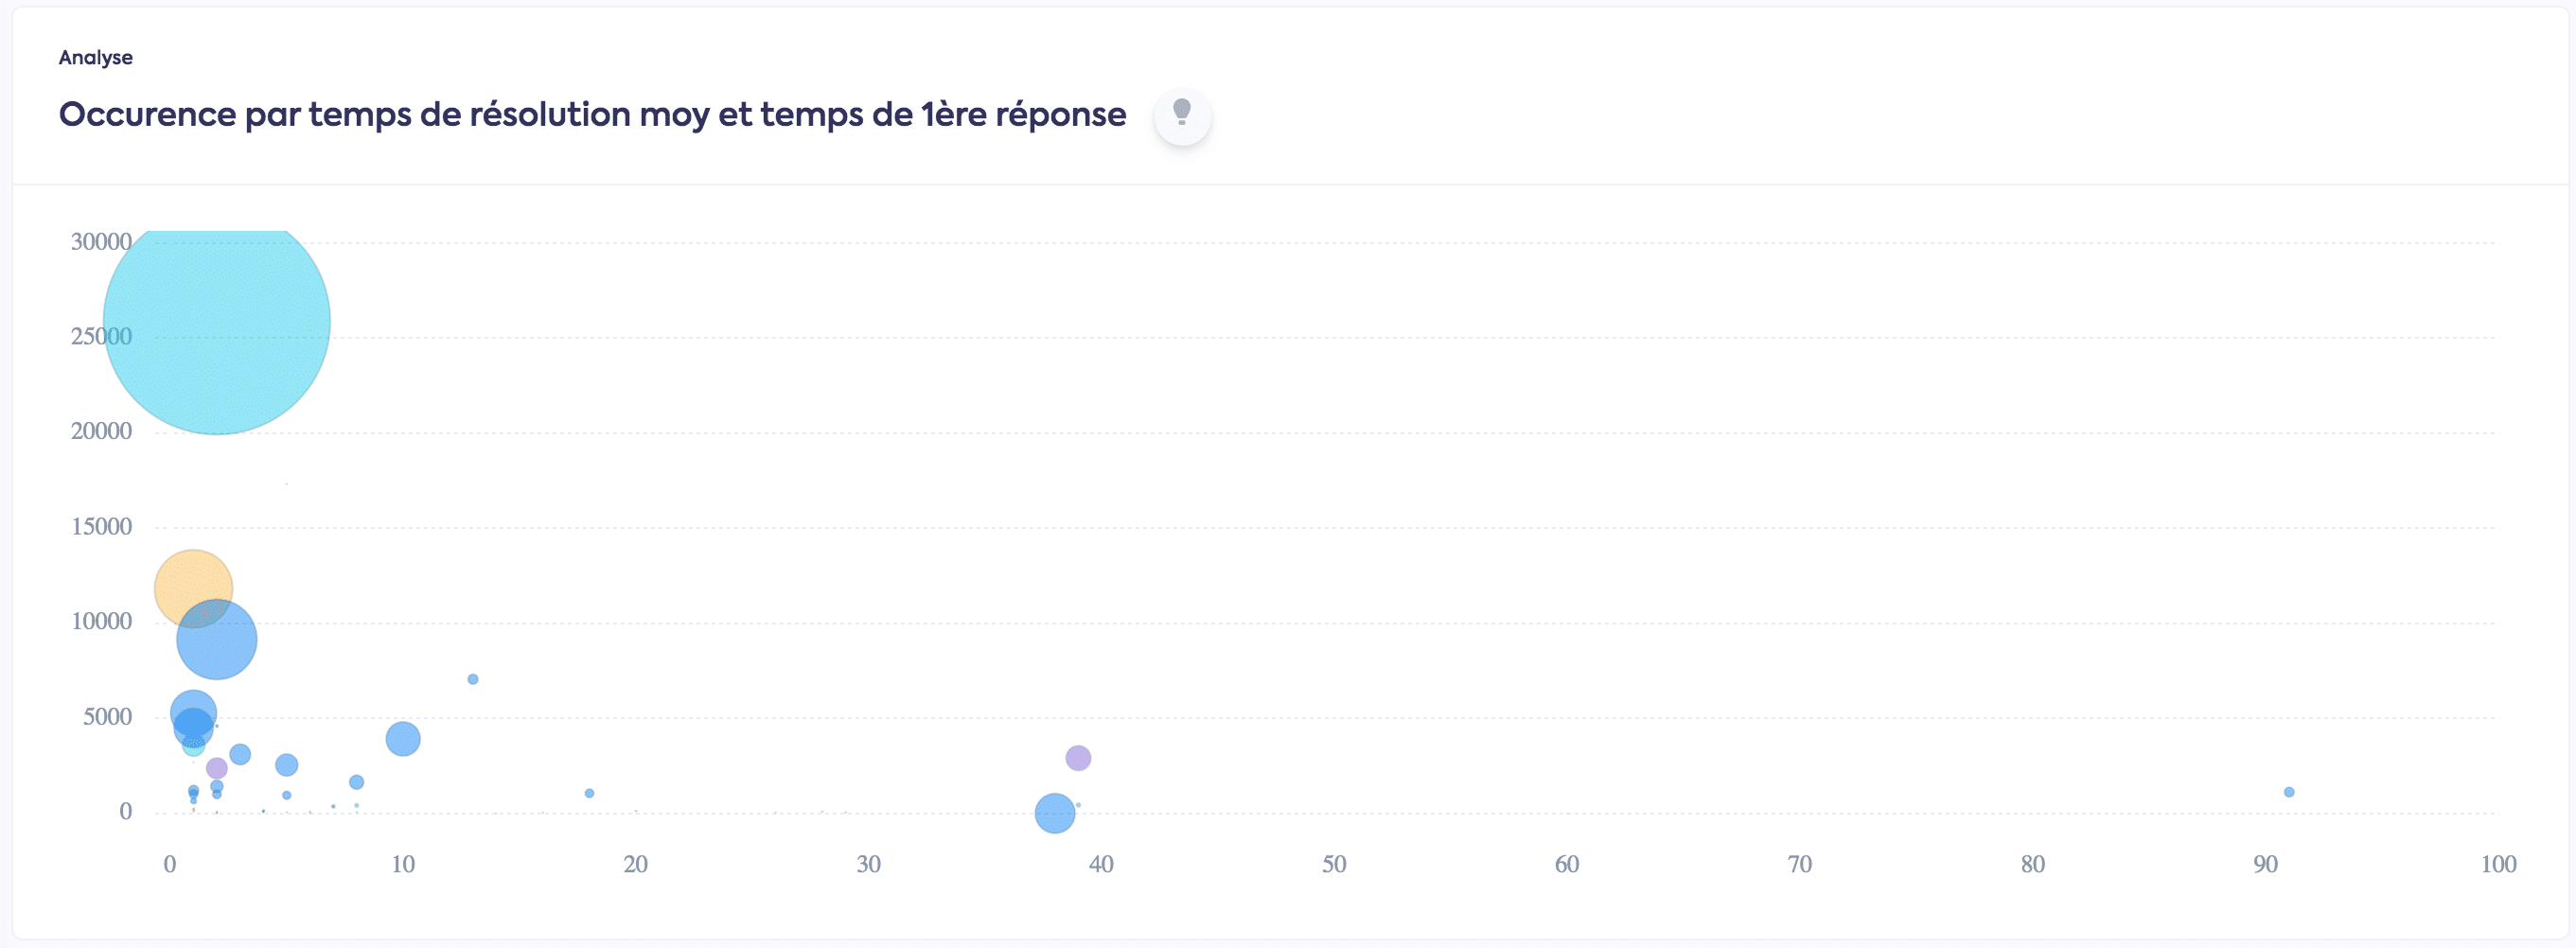Select the blue bubble at x 5 near 2500
The image size is (2576, 948).
pos(287,765)
